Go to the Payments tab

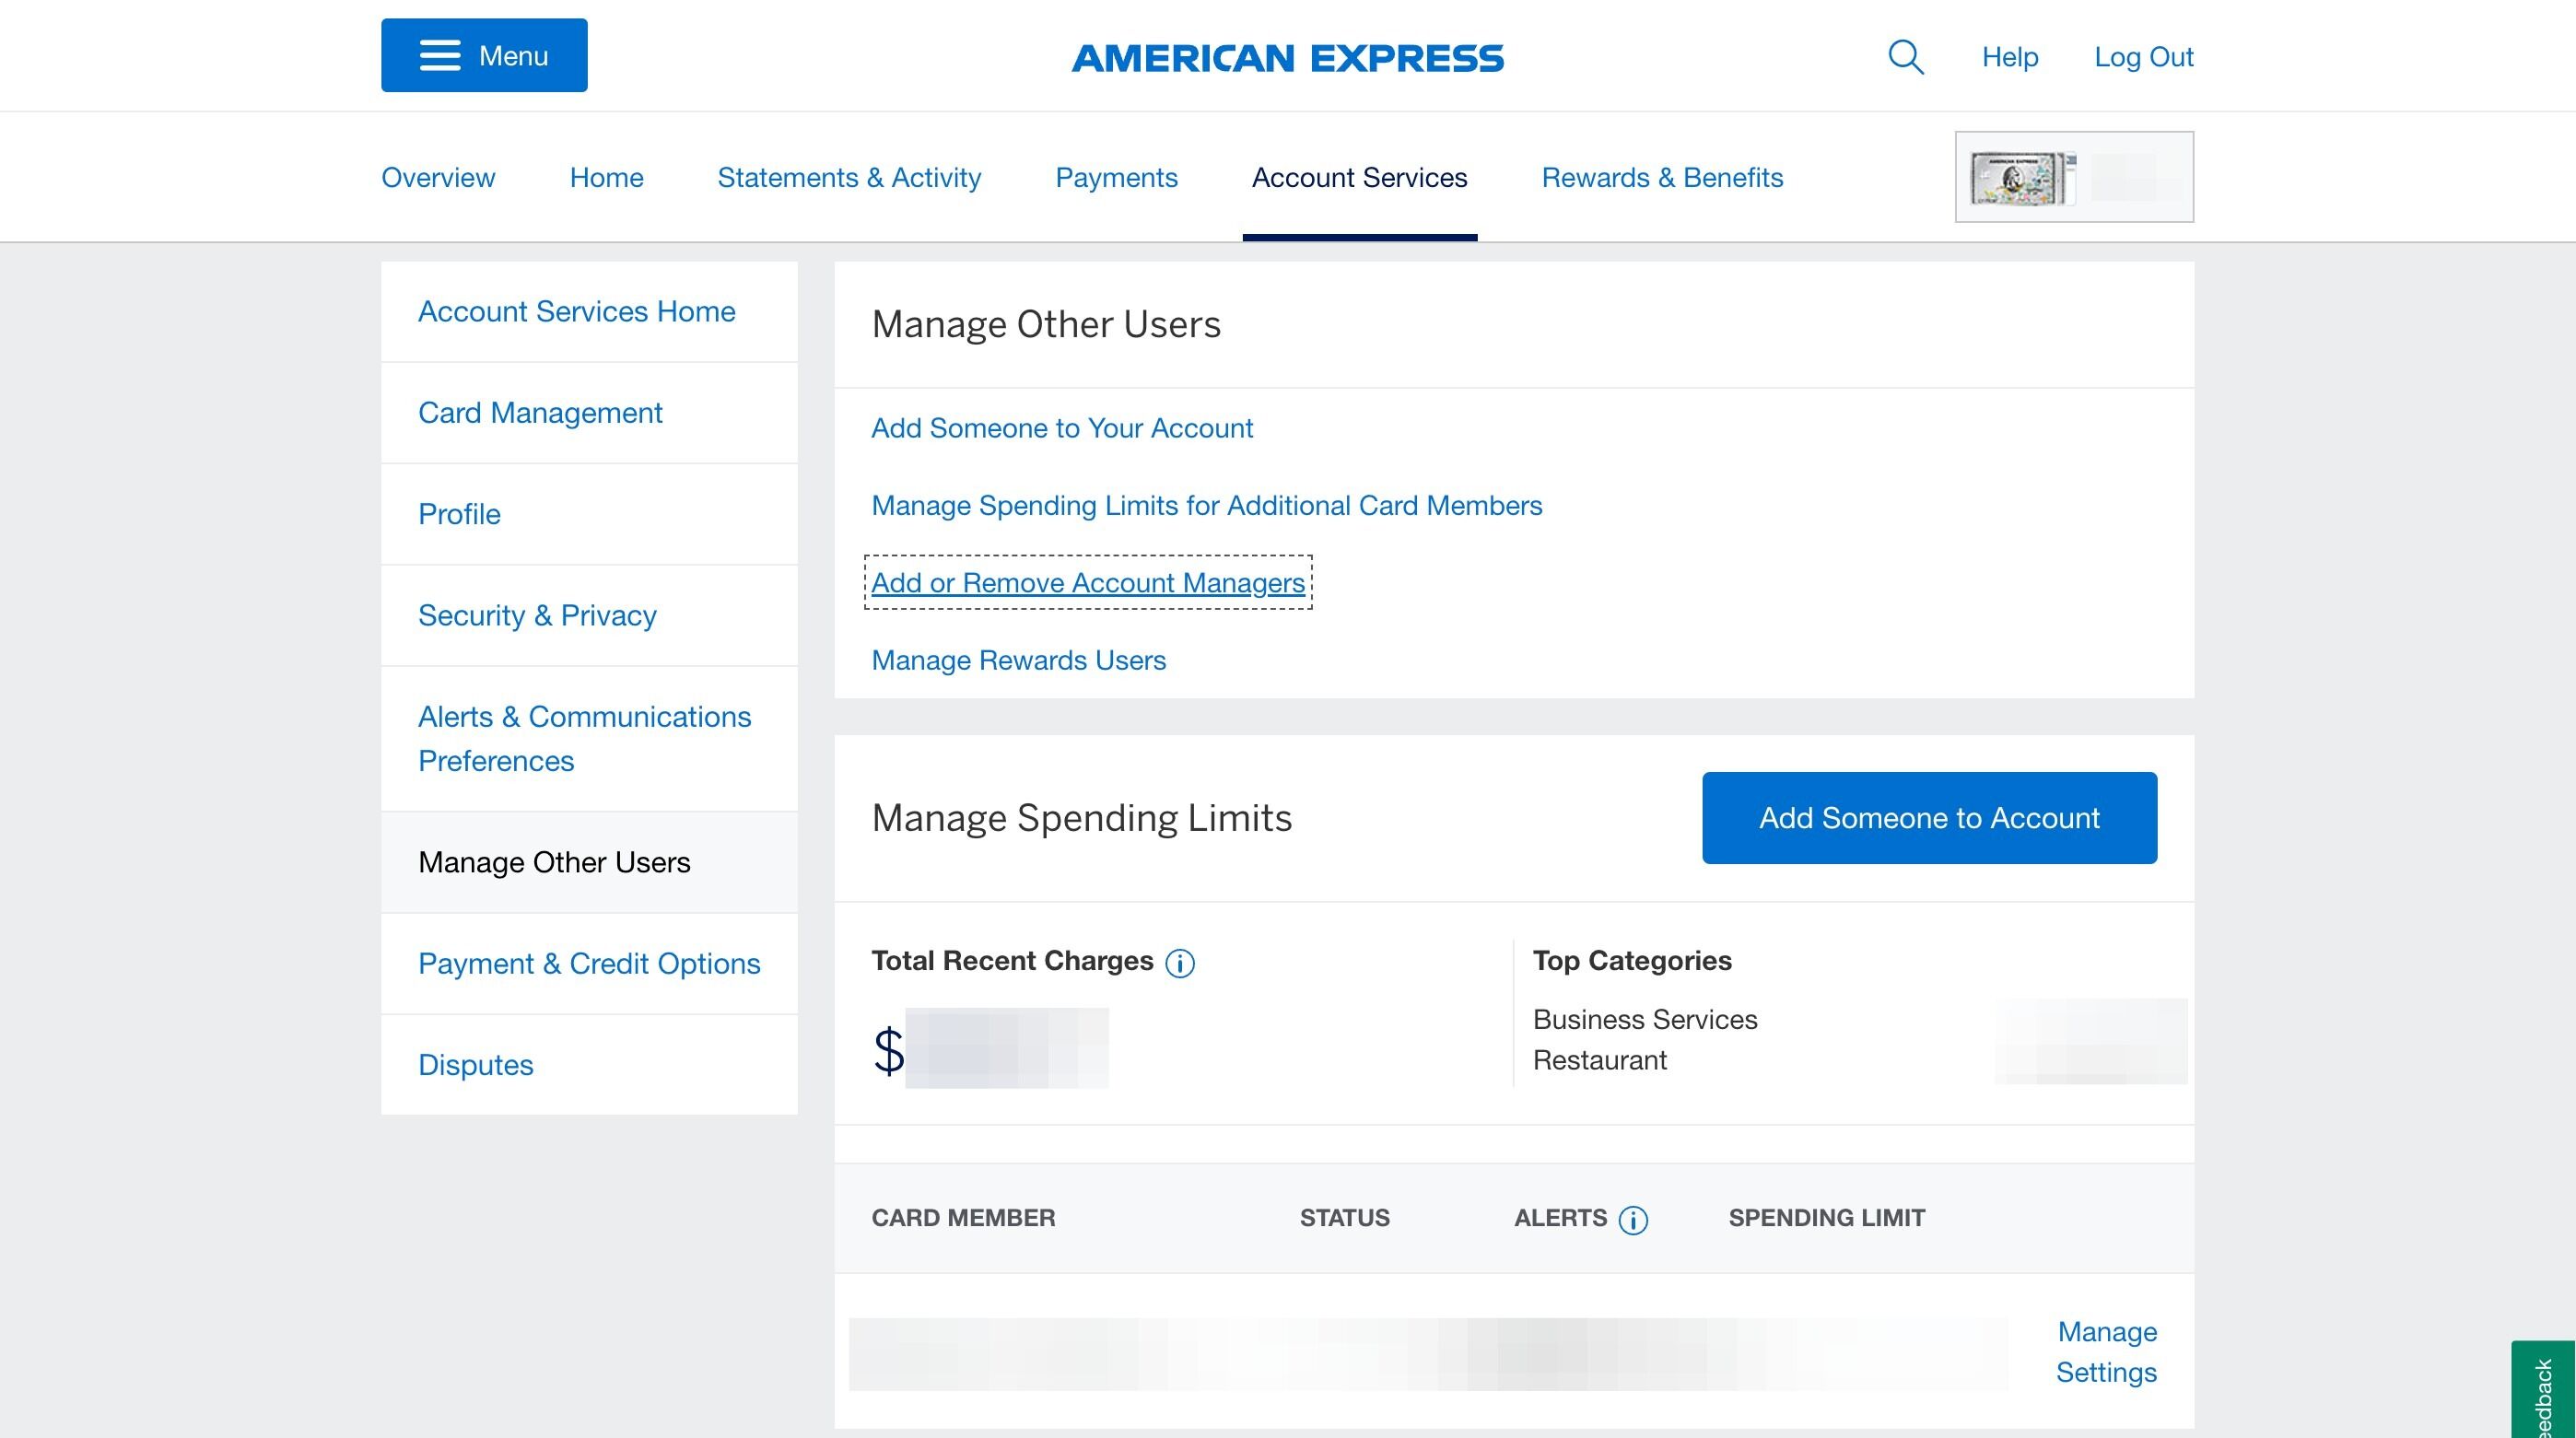tap(1116, 177)
